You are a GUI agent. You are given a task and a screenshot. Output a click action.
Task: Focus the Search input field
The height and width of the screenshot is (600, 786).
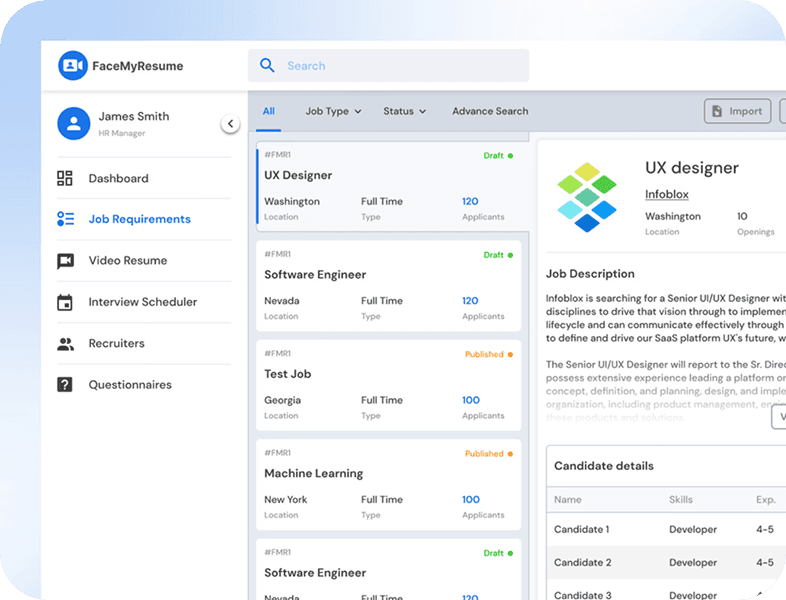click(x=388, y=66)
